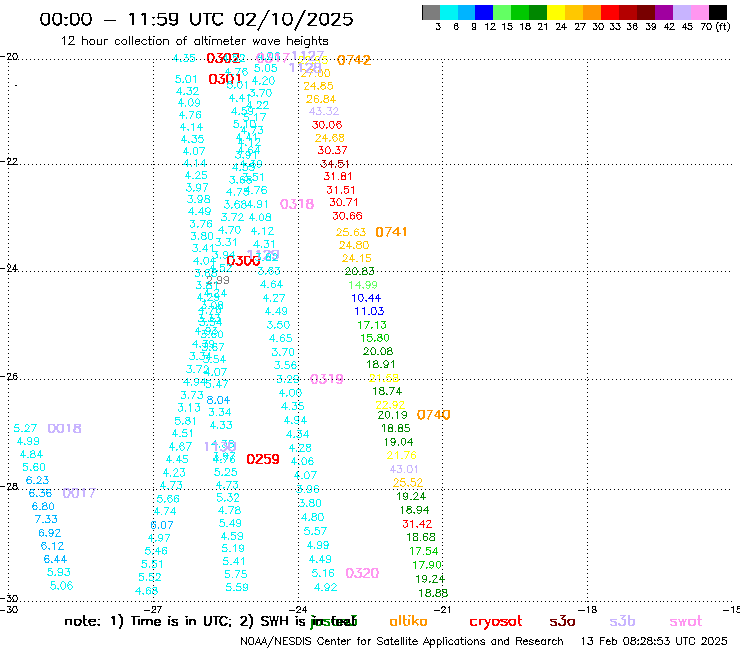
Task: Click the 25.52 wave height value
Action: [x=408, y=482]
